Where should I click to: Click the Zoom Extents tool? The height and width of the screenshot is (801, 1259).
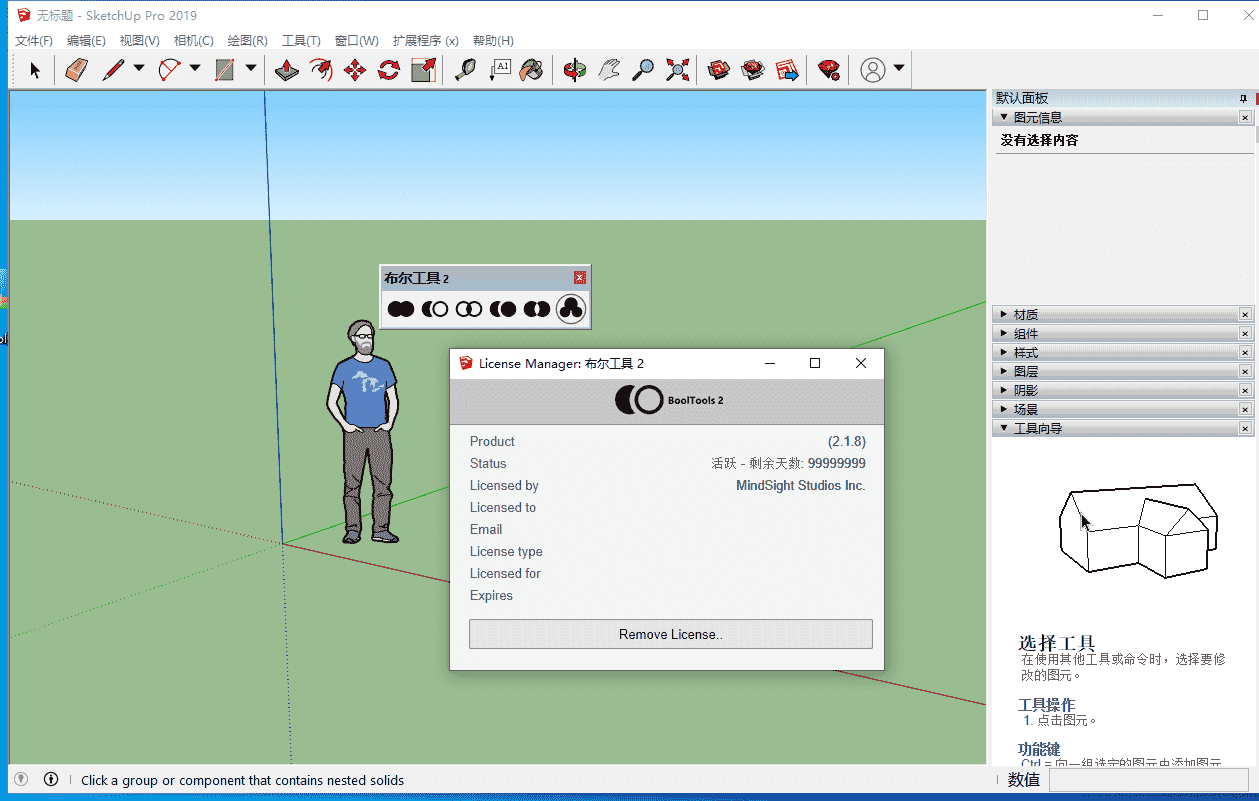coord(677,70)
